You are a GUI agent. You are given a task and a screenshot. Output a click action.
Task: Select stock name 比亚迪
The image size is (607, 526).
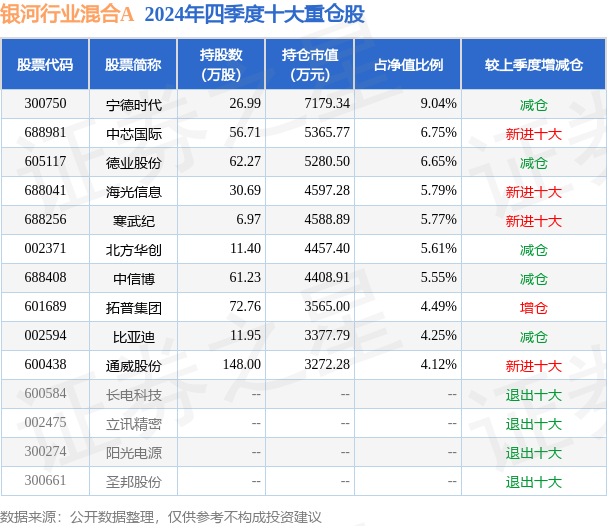(x=134, y=337)
